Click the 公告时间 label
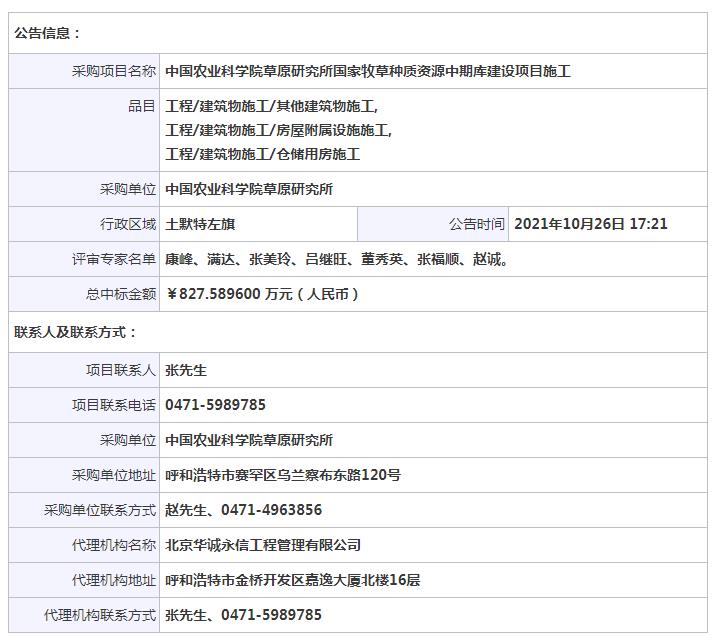This screenshot has width=720, height=644. coord(477,224)
